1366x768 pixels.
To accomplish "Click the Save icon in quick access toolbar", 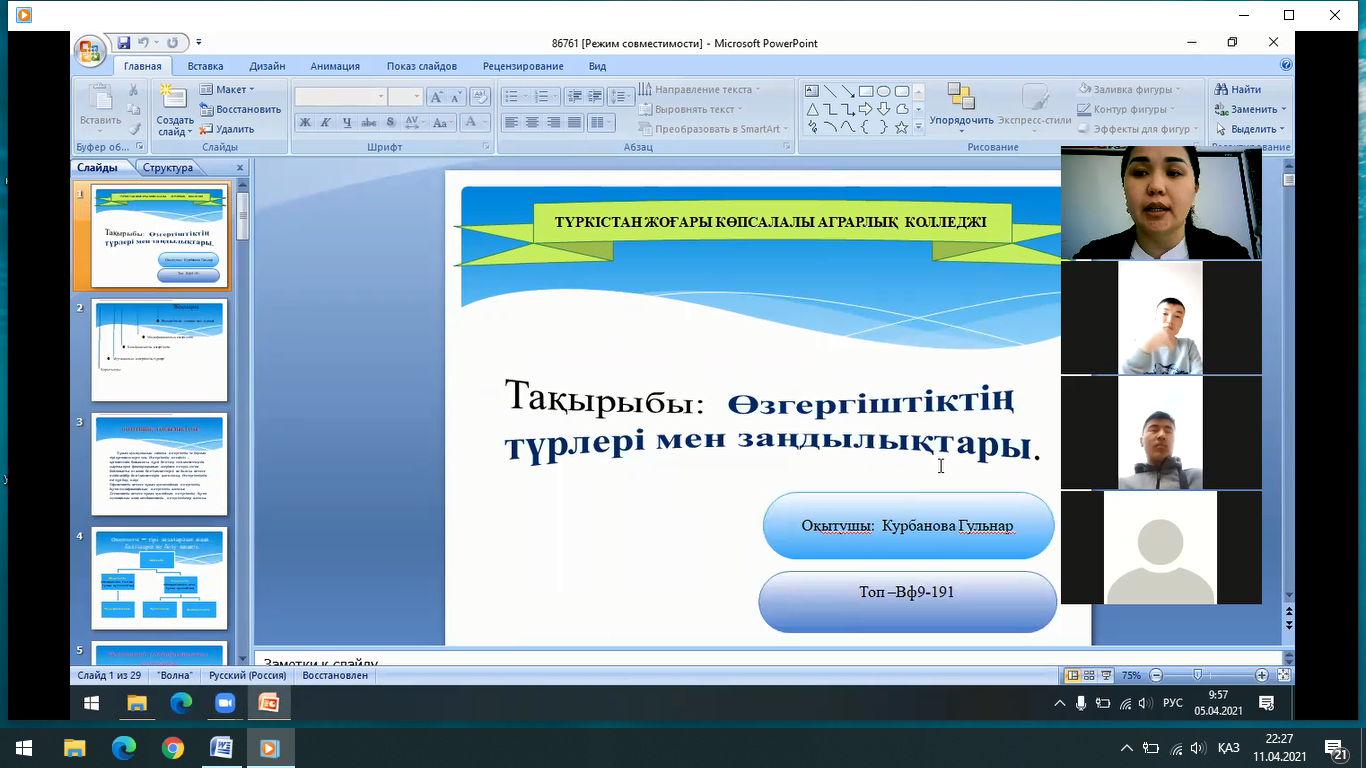I will point(124,43).
